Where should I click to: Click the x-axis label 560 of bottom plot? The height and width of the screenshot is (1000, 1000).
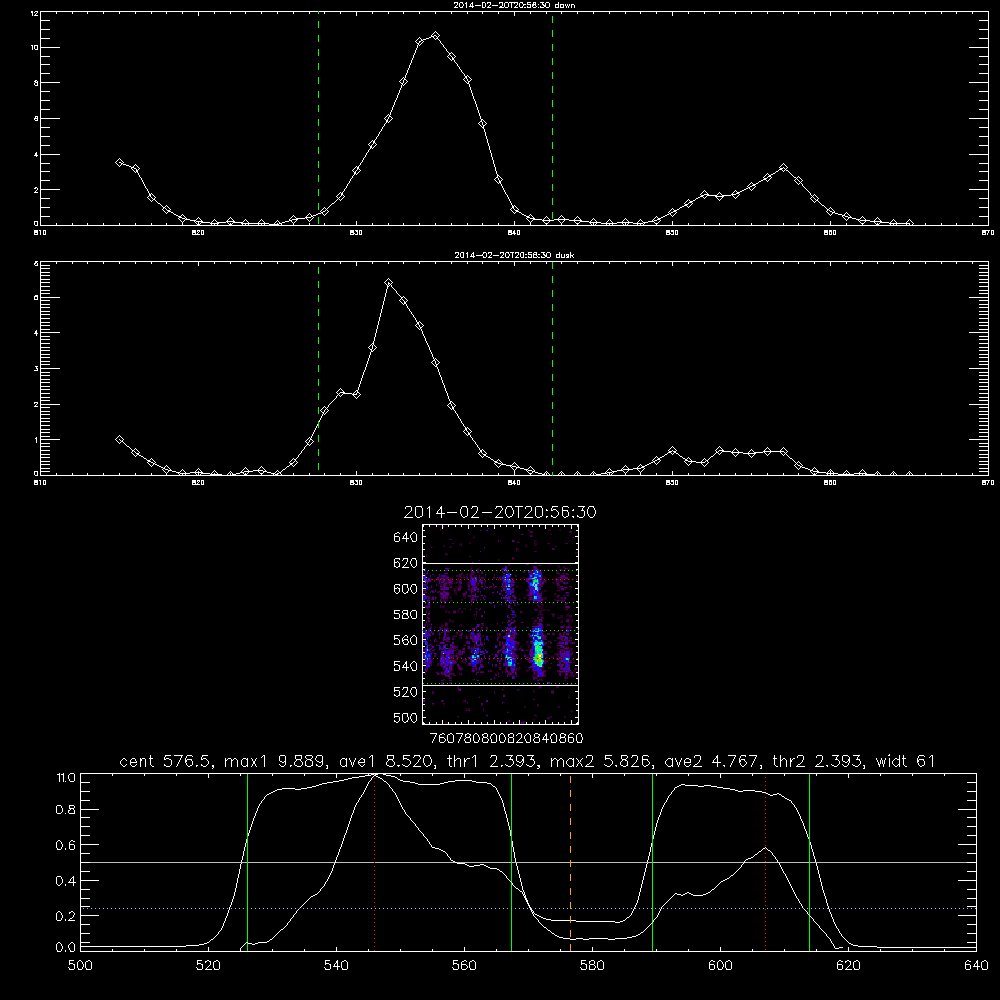(464, 966)
